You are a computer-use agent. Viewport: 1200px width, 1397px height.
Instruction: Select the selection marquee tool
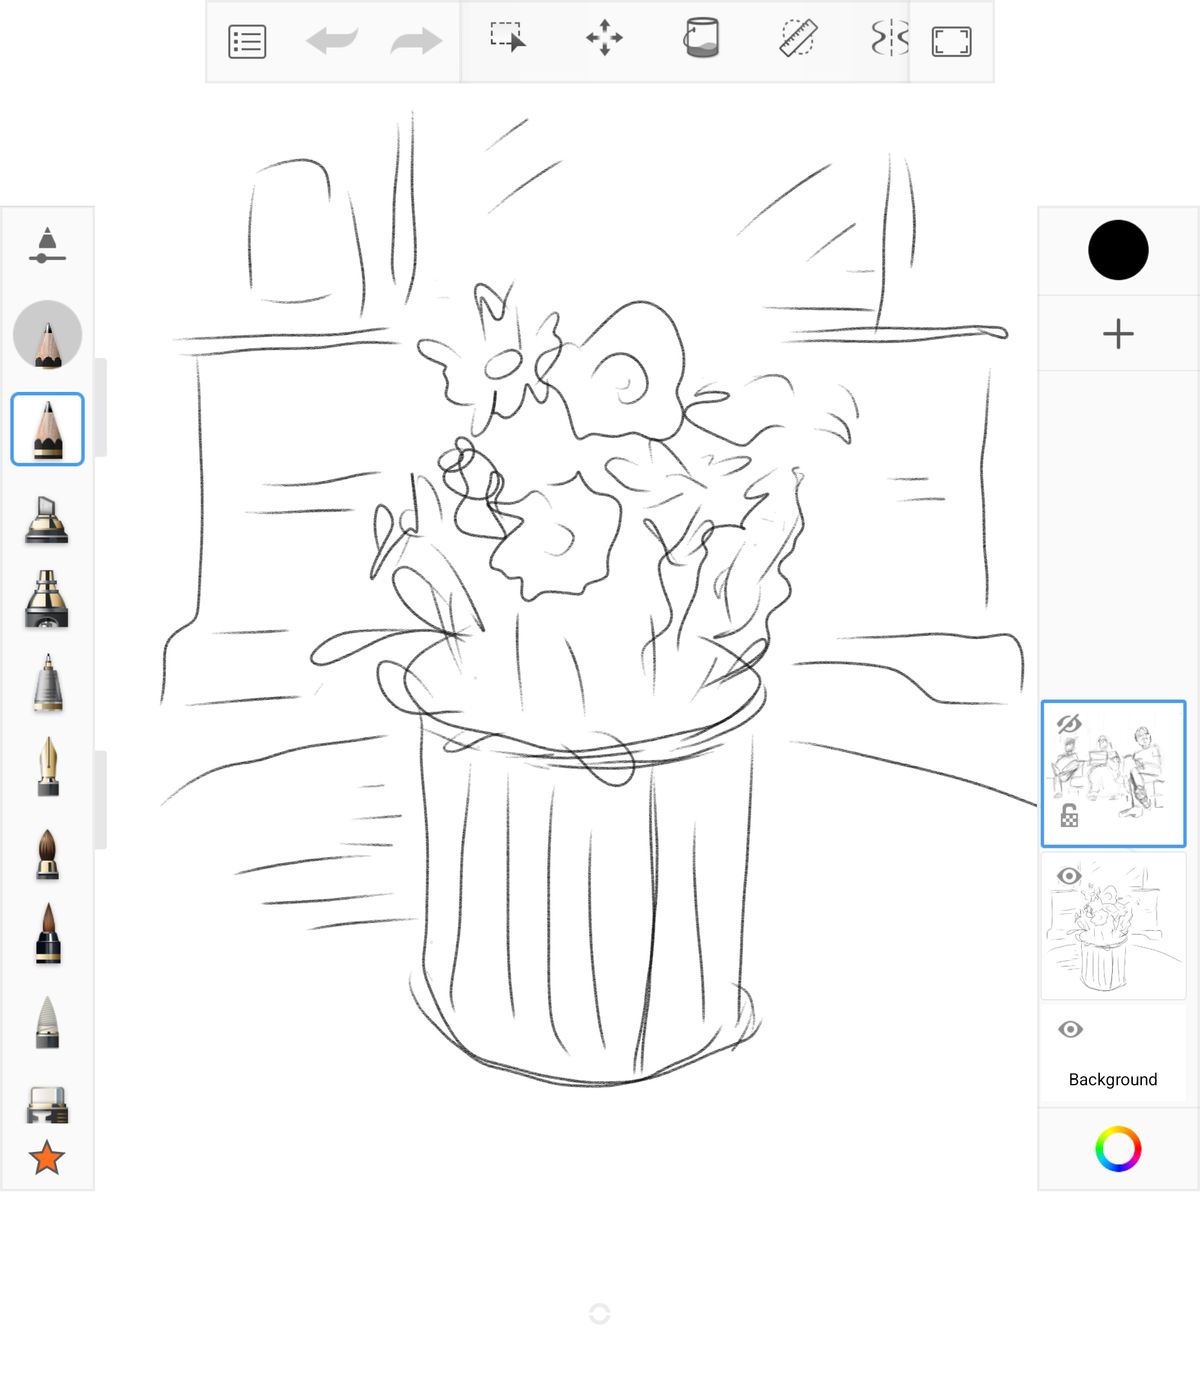508,38
